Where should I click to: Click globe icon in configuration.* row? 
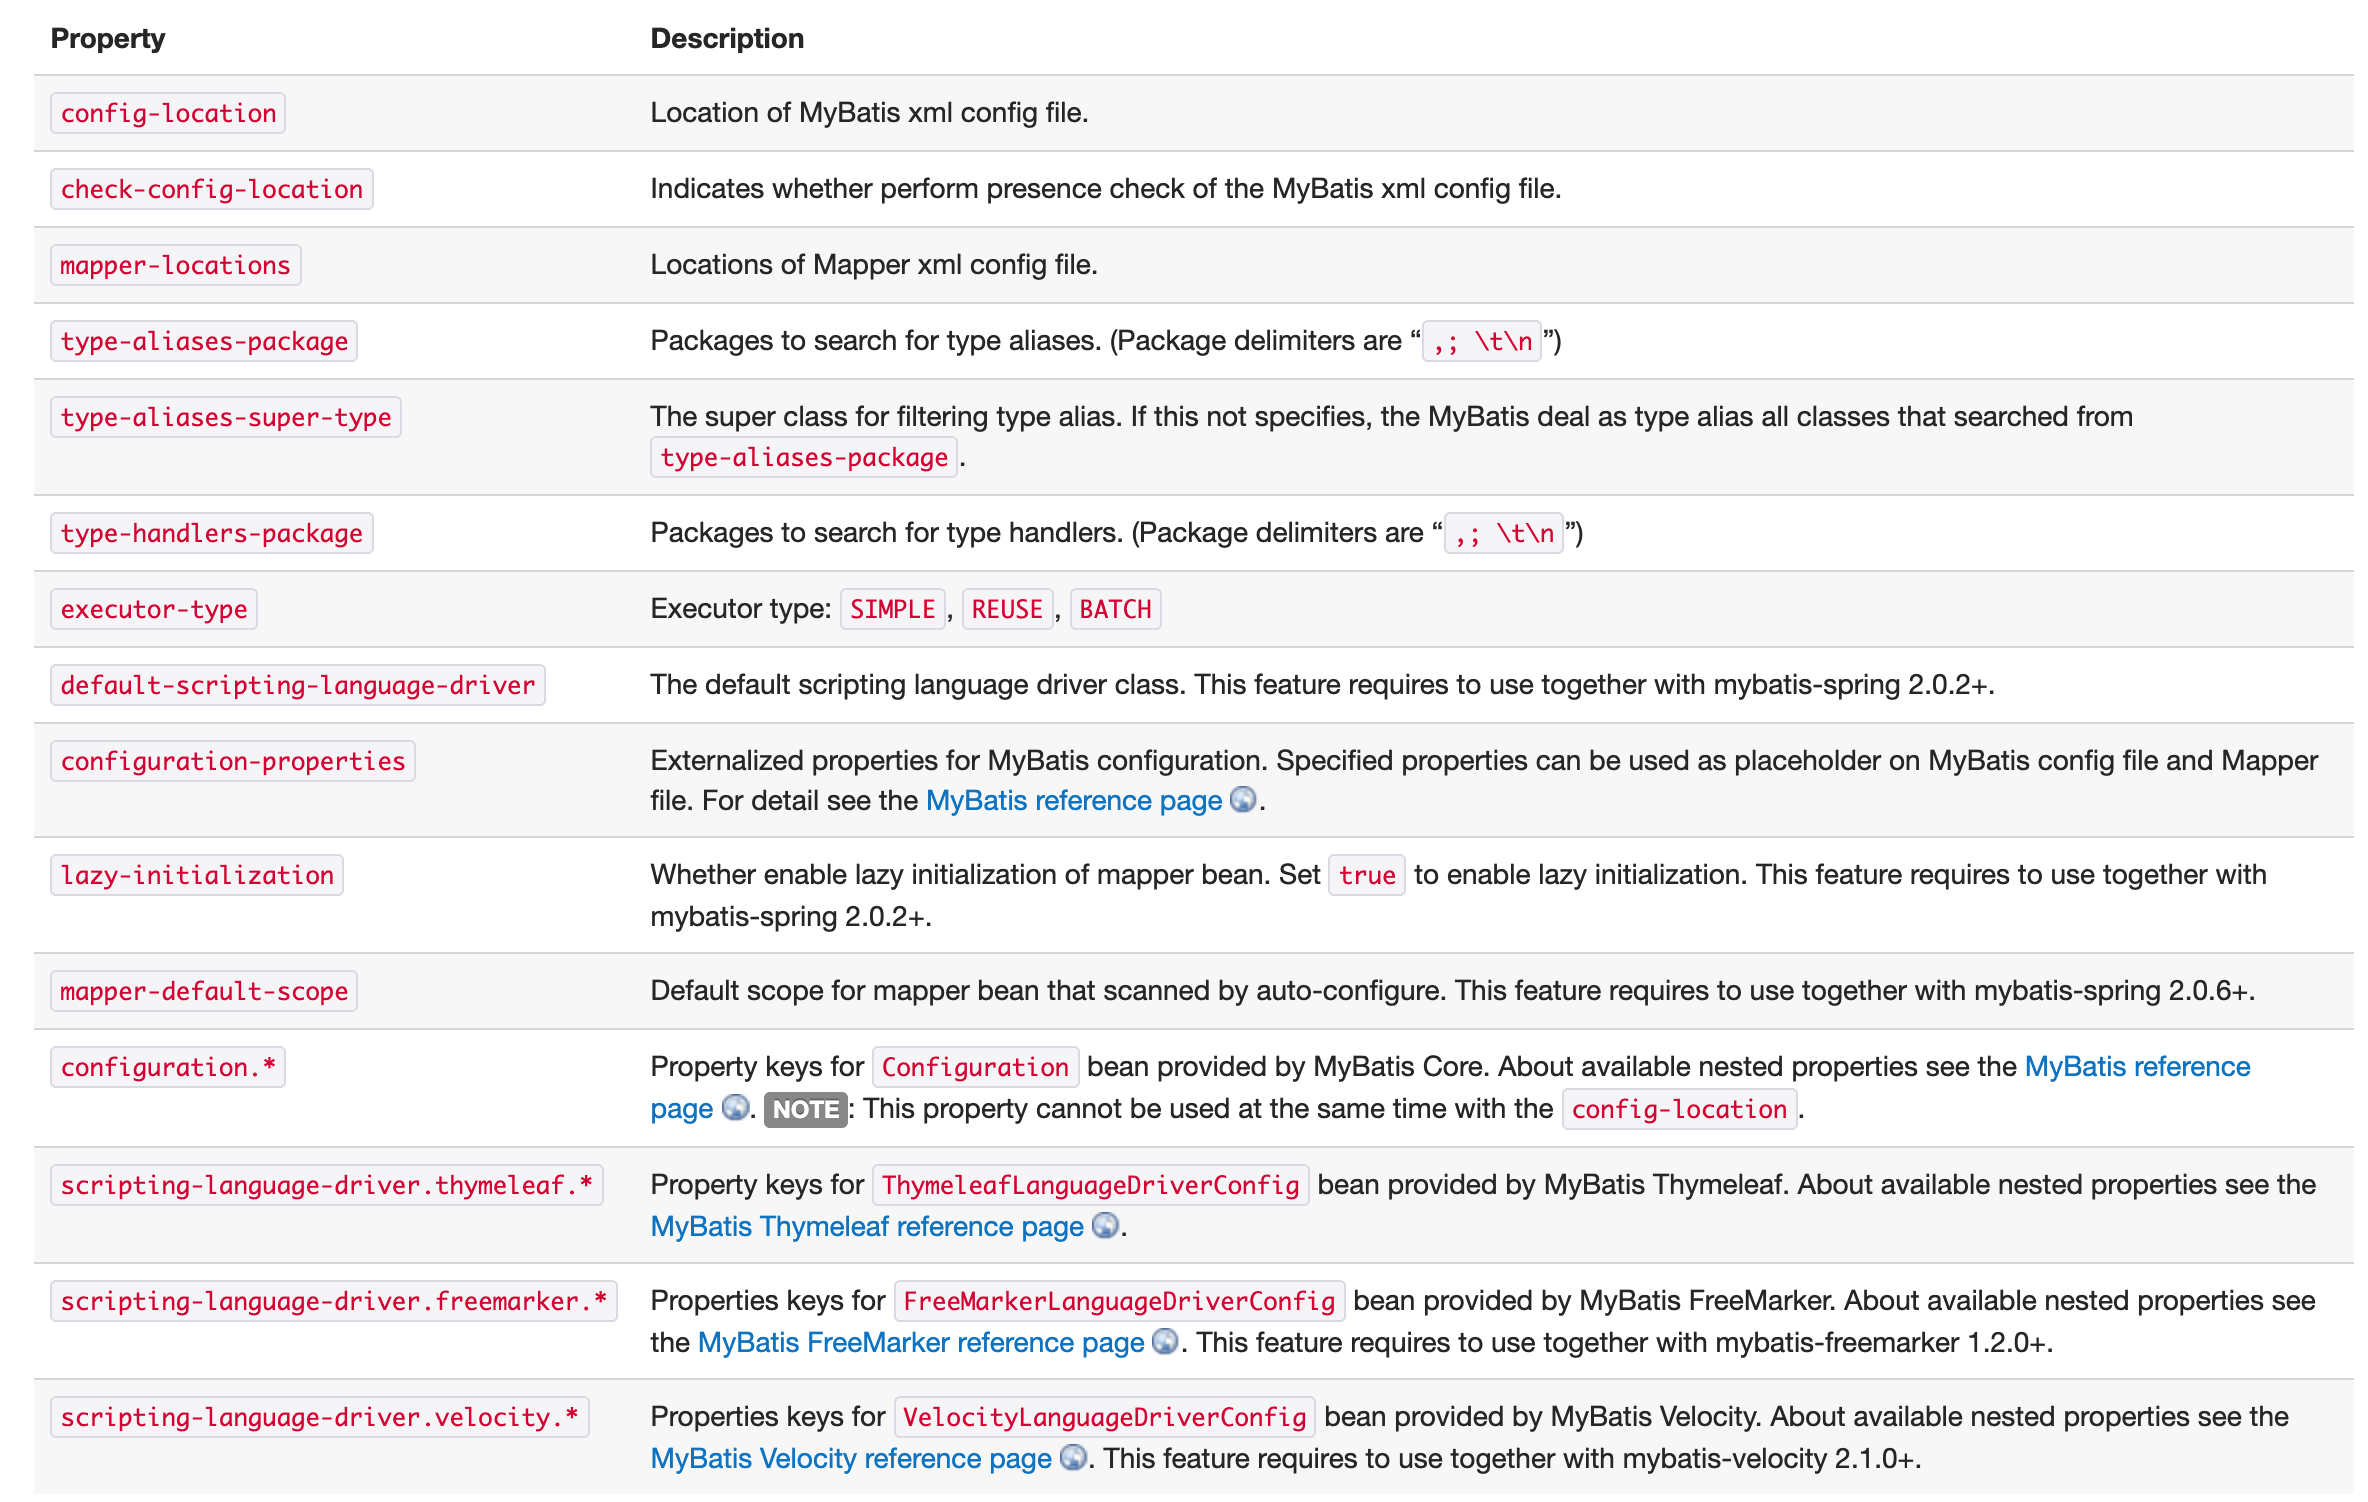point(735,1108)
